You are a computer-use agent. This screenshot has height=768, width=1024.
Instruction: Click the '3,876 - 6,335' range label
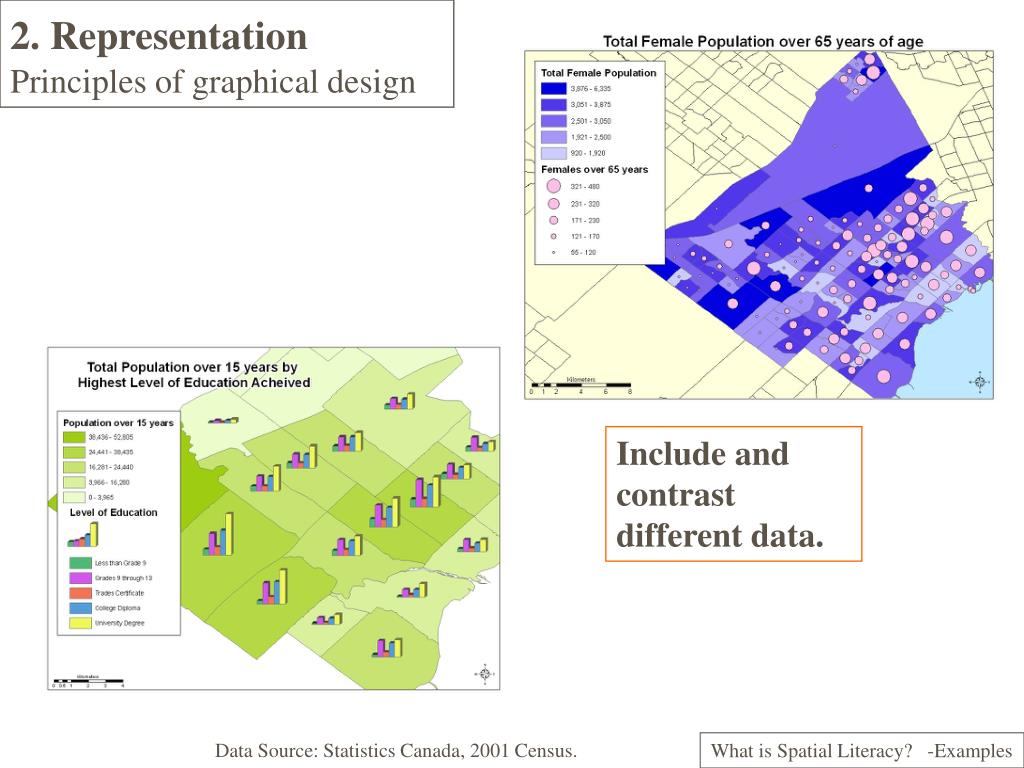click(x=590, y=89)
